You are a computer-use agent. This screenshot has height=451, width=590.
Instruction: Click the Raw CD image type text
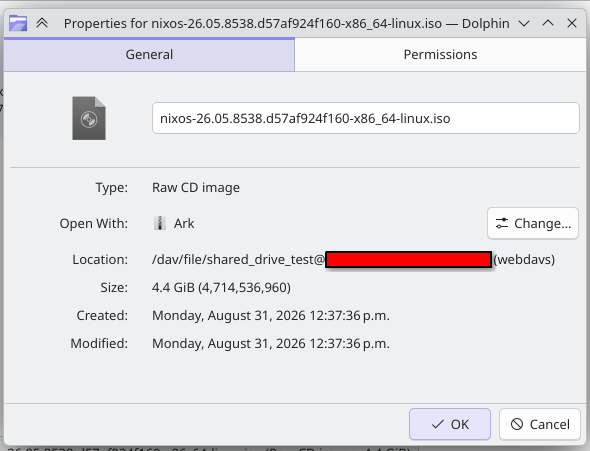[x=196, y=187]
